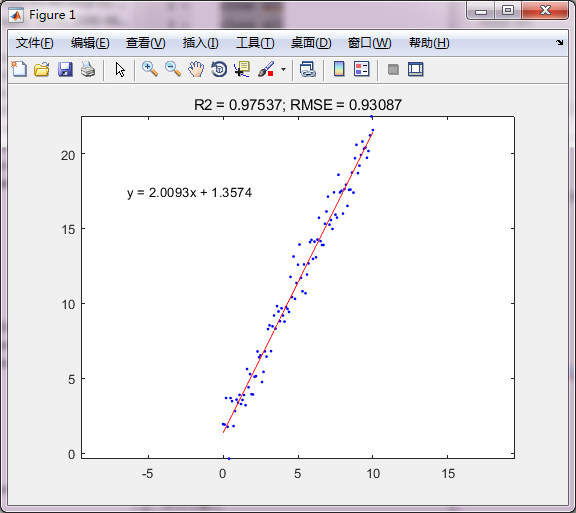Enable the Data Cursor tool
The image size is (576, 513).
tap(242, 69)
